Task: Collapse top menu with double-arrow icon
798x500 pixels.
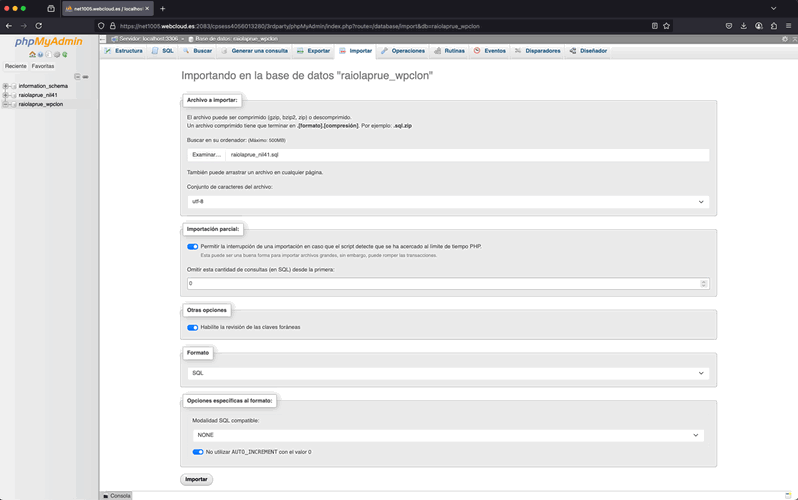Action: (x=794, y=39)
